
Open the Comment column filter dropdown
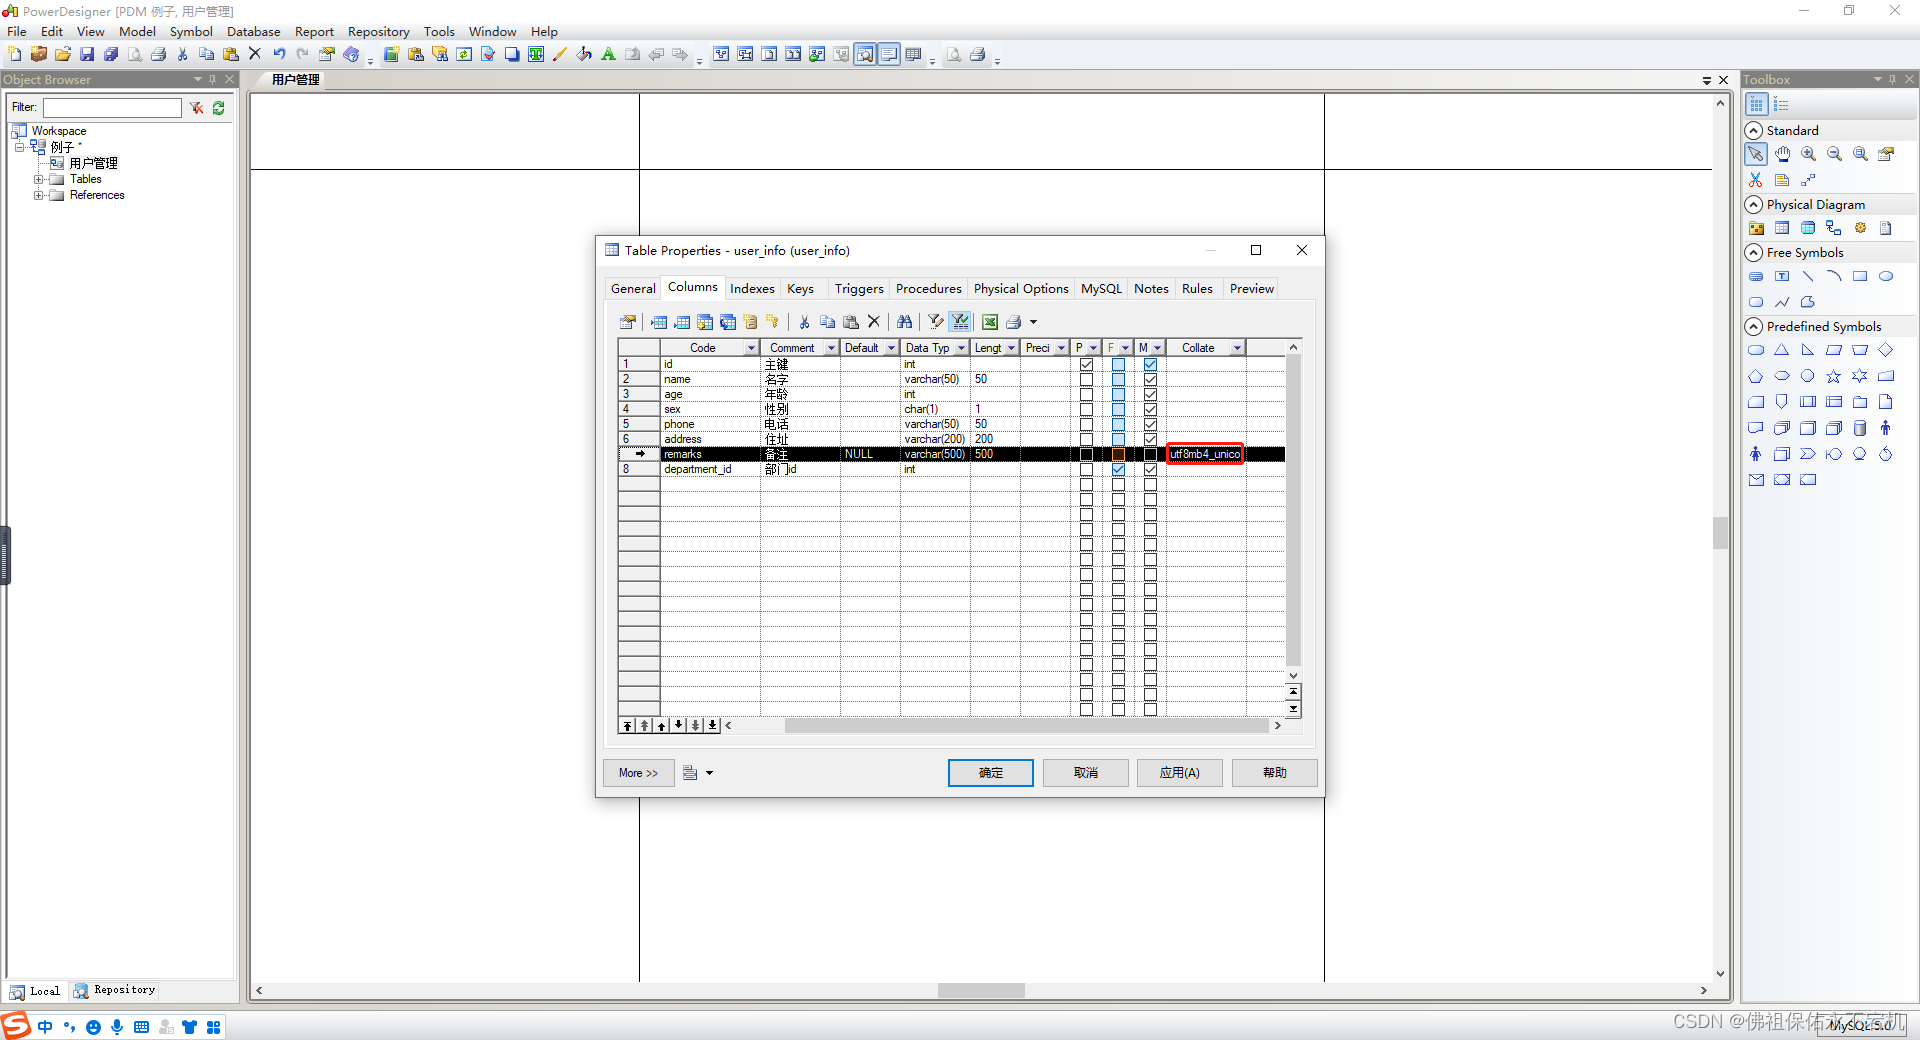[x=831, y=348]
